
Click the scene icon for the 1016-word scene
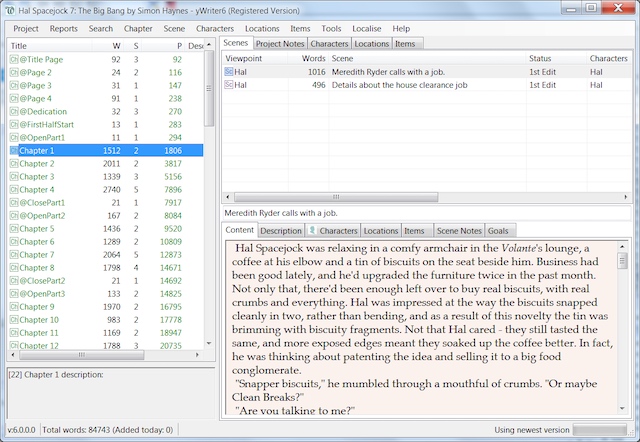(229, 72)
